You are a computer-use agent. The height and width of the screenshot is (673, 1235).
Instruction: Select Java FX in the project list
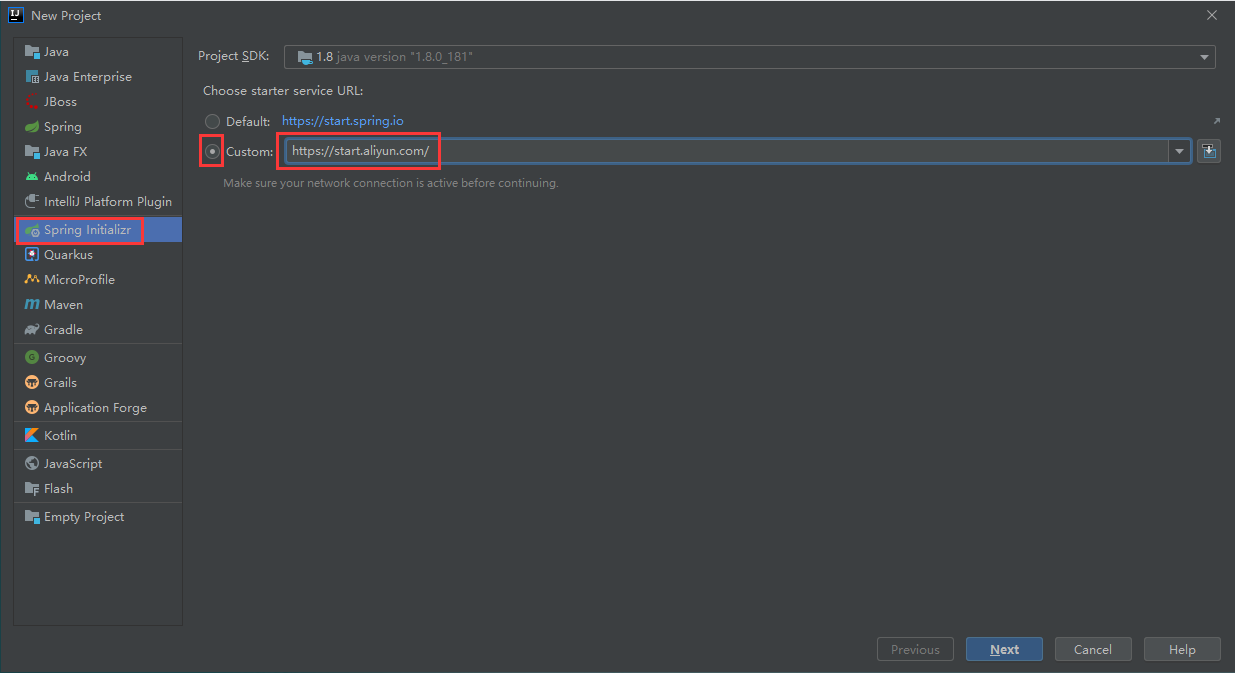pyautogui.click(x=98, y=152)
